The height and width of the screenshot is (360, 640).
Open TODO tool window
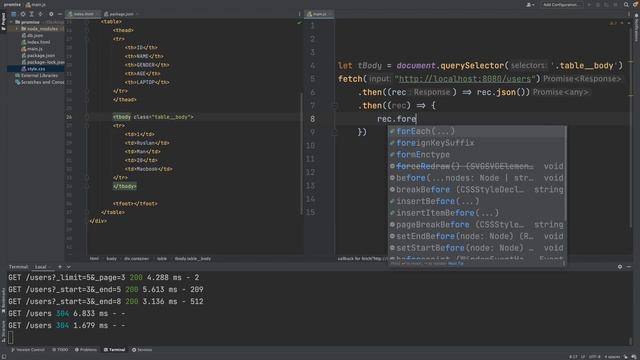pos(60,350)
